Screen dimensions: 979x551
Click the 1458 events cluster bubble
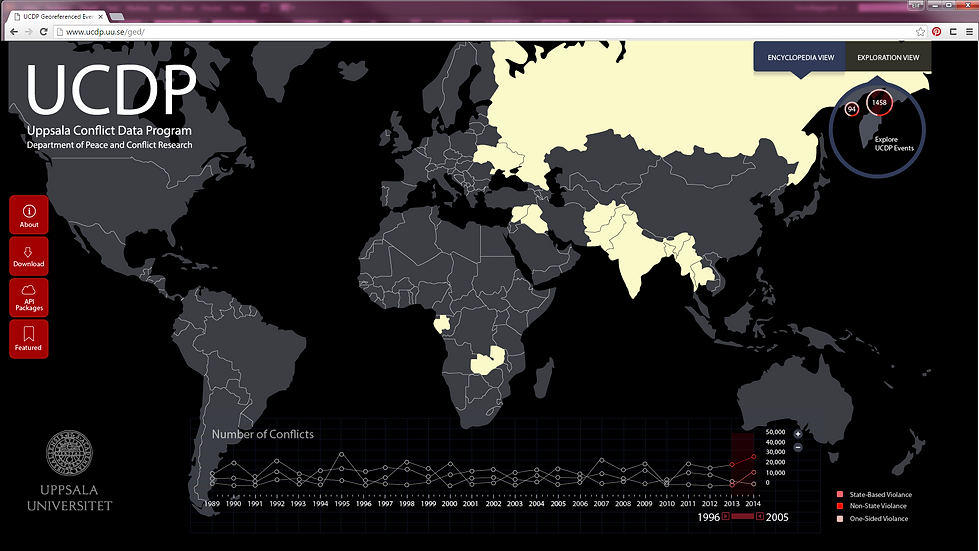pyautogui.click(x=879, y=102)
